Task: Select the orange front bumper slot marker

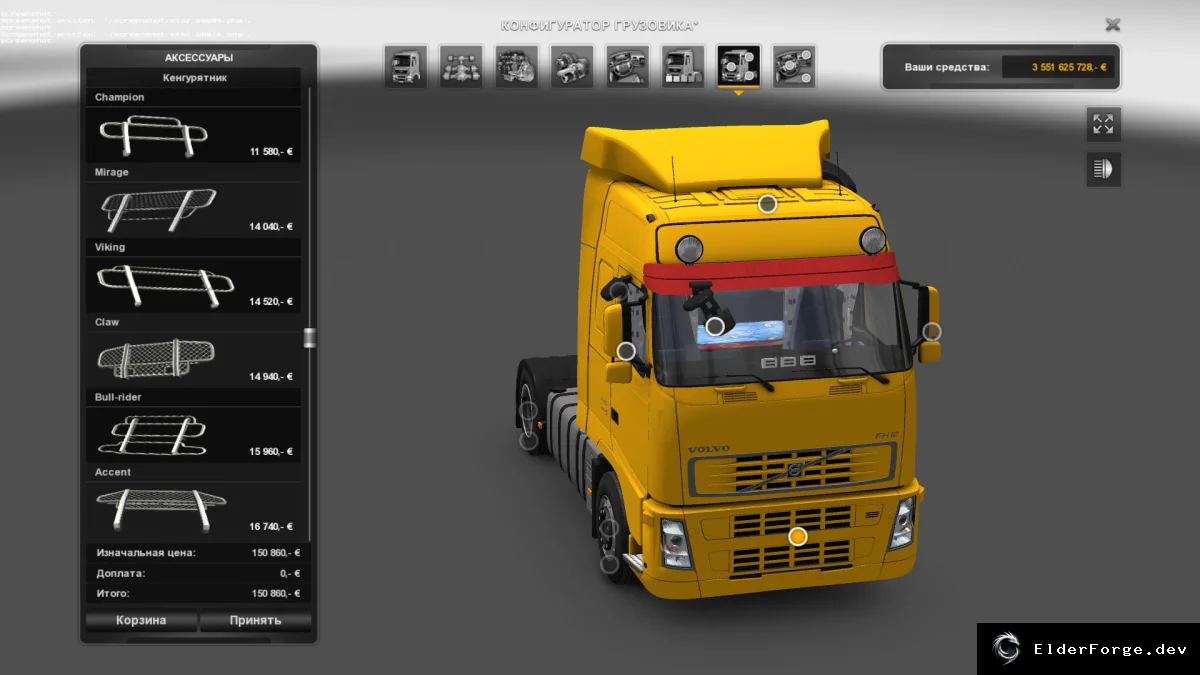Action: 797,537
